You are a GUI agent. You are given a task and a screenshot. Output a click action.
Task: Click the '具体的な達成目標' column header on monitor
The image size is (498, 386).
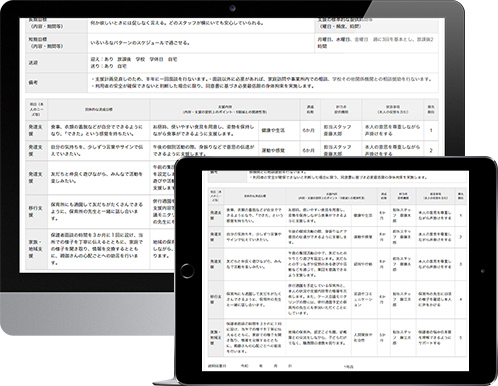tap(99, 109)
